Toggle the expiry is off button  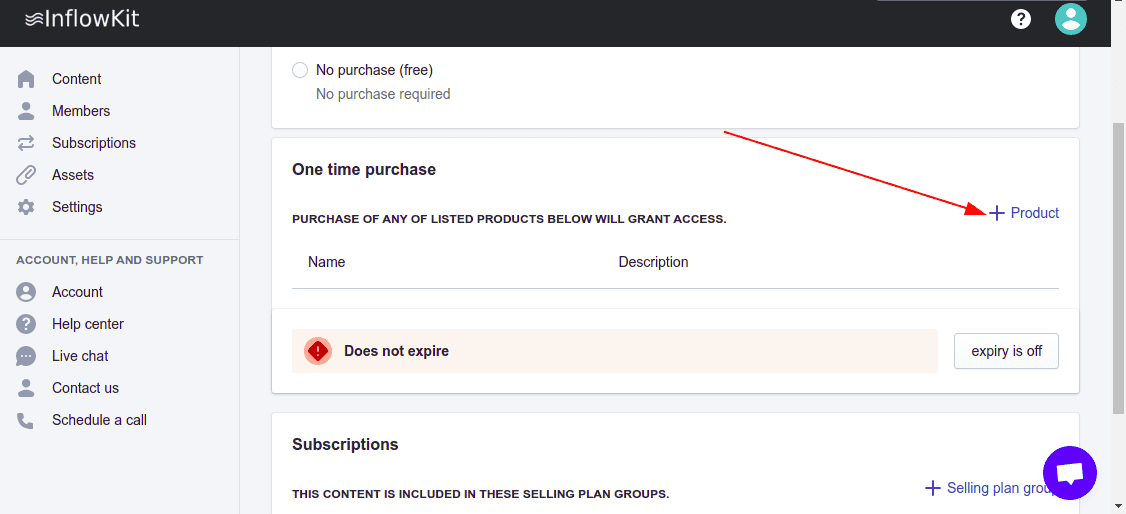click(x=1006, y=351)
